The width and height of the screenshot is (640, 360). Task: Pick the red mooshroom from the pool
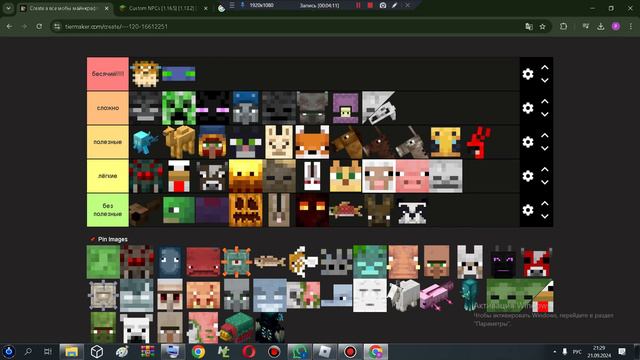[536, 262]
